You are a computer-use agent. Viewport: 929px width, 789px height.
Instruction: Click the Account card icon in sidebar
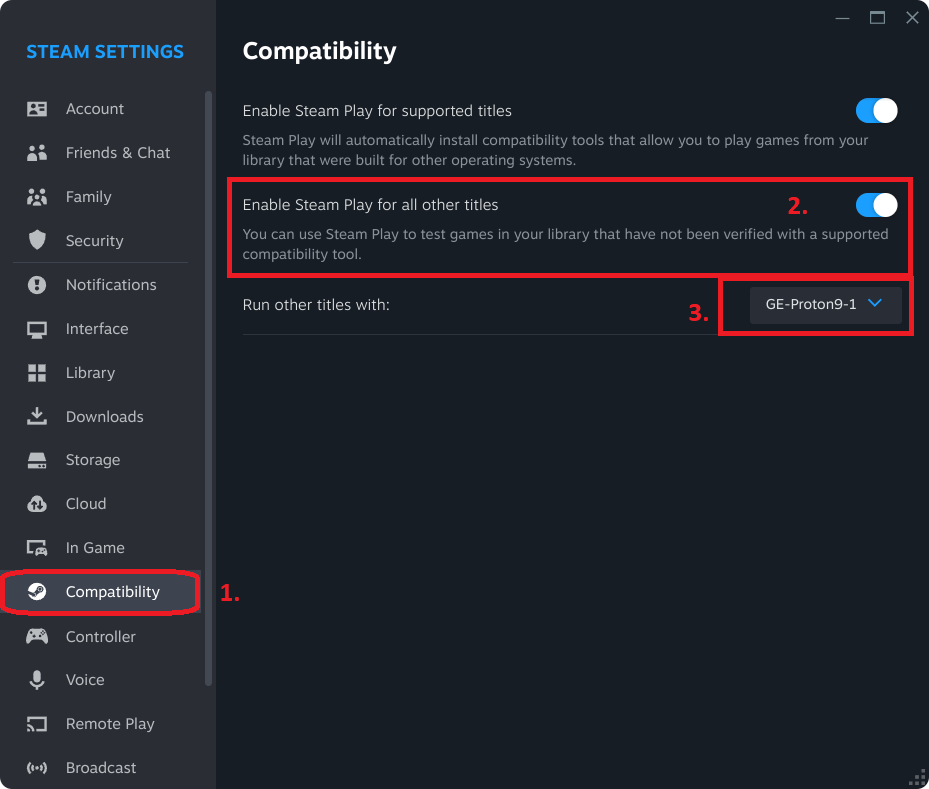point(37,109)
